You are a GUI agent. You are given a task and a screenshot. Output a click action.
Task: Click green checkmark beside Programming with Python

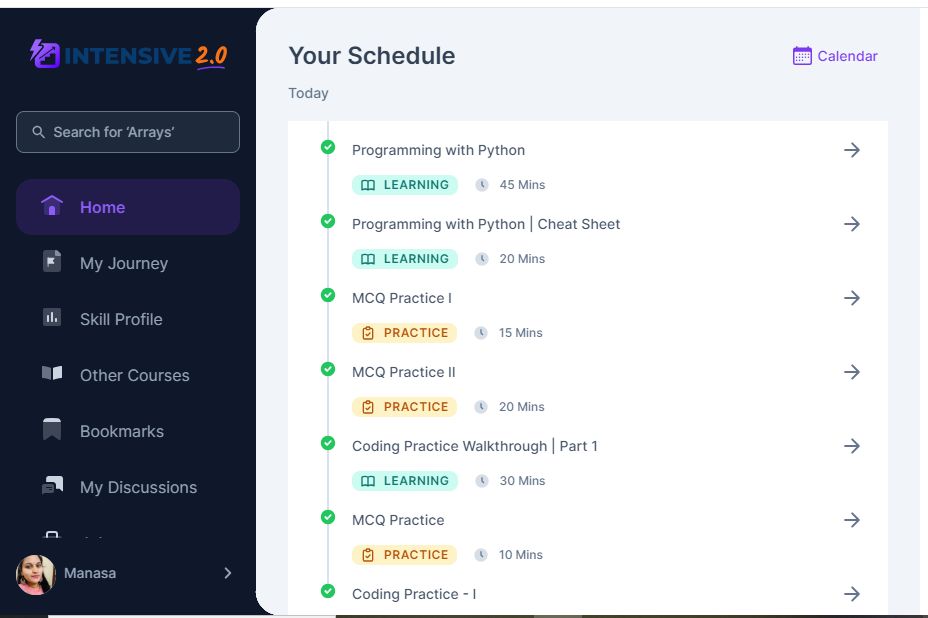click(x=328, y=147)
